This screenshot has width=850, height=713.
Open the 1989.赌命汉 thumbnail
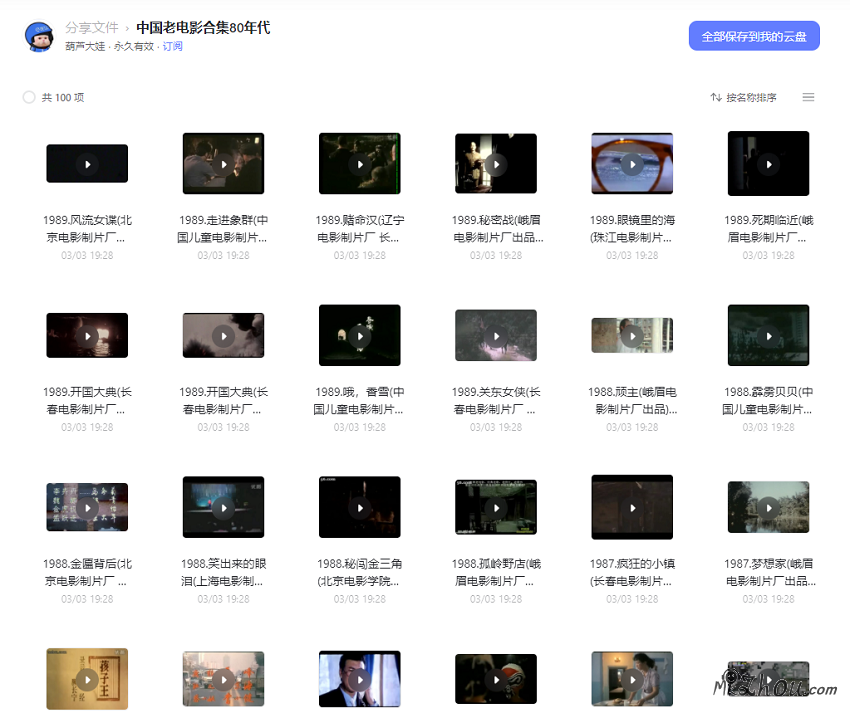(x=360, y=163)
